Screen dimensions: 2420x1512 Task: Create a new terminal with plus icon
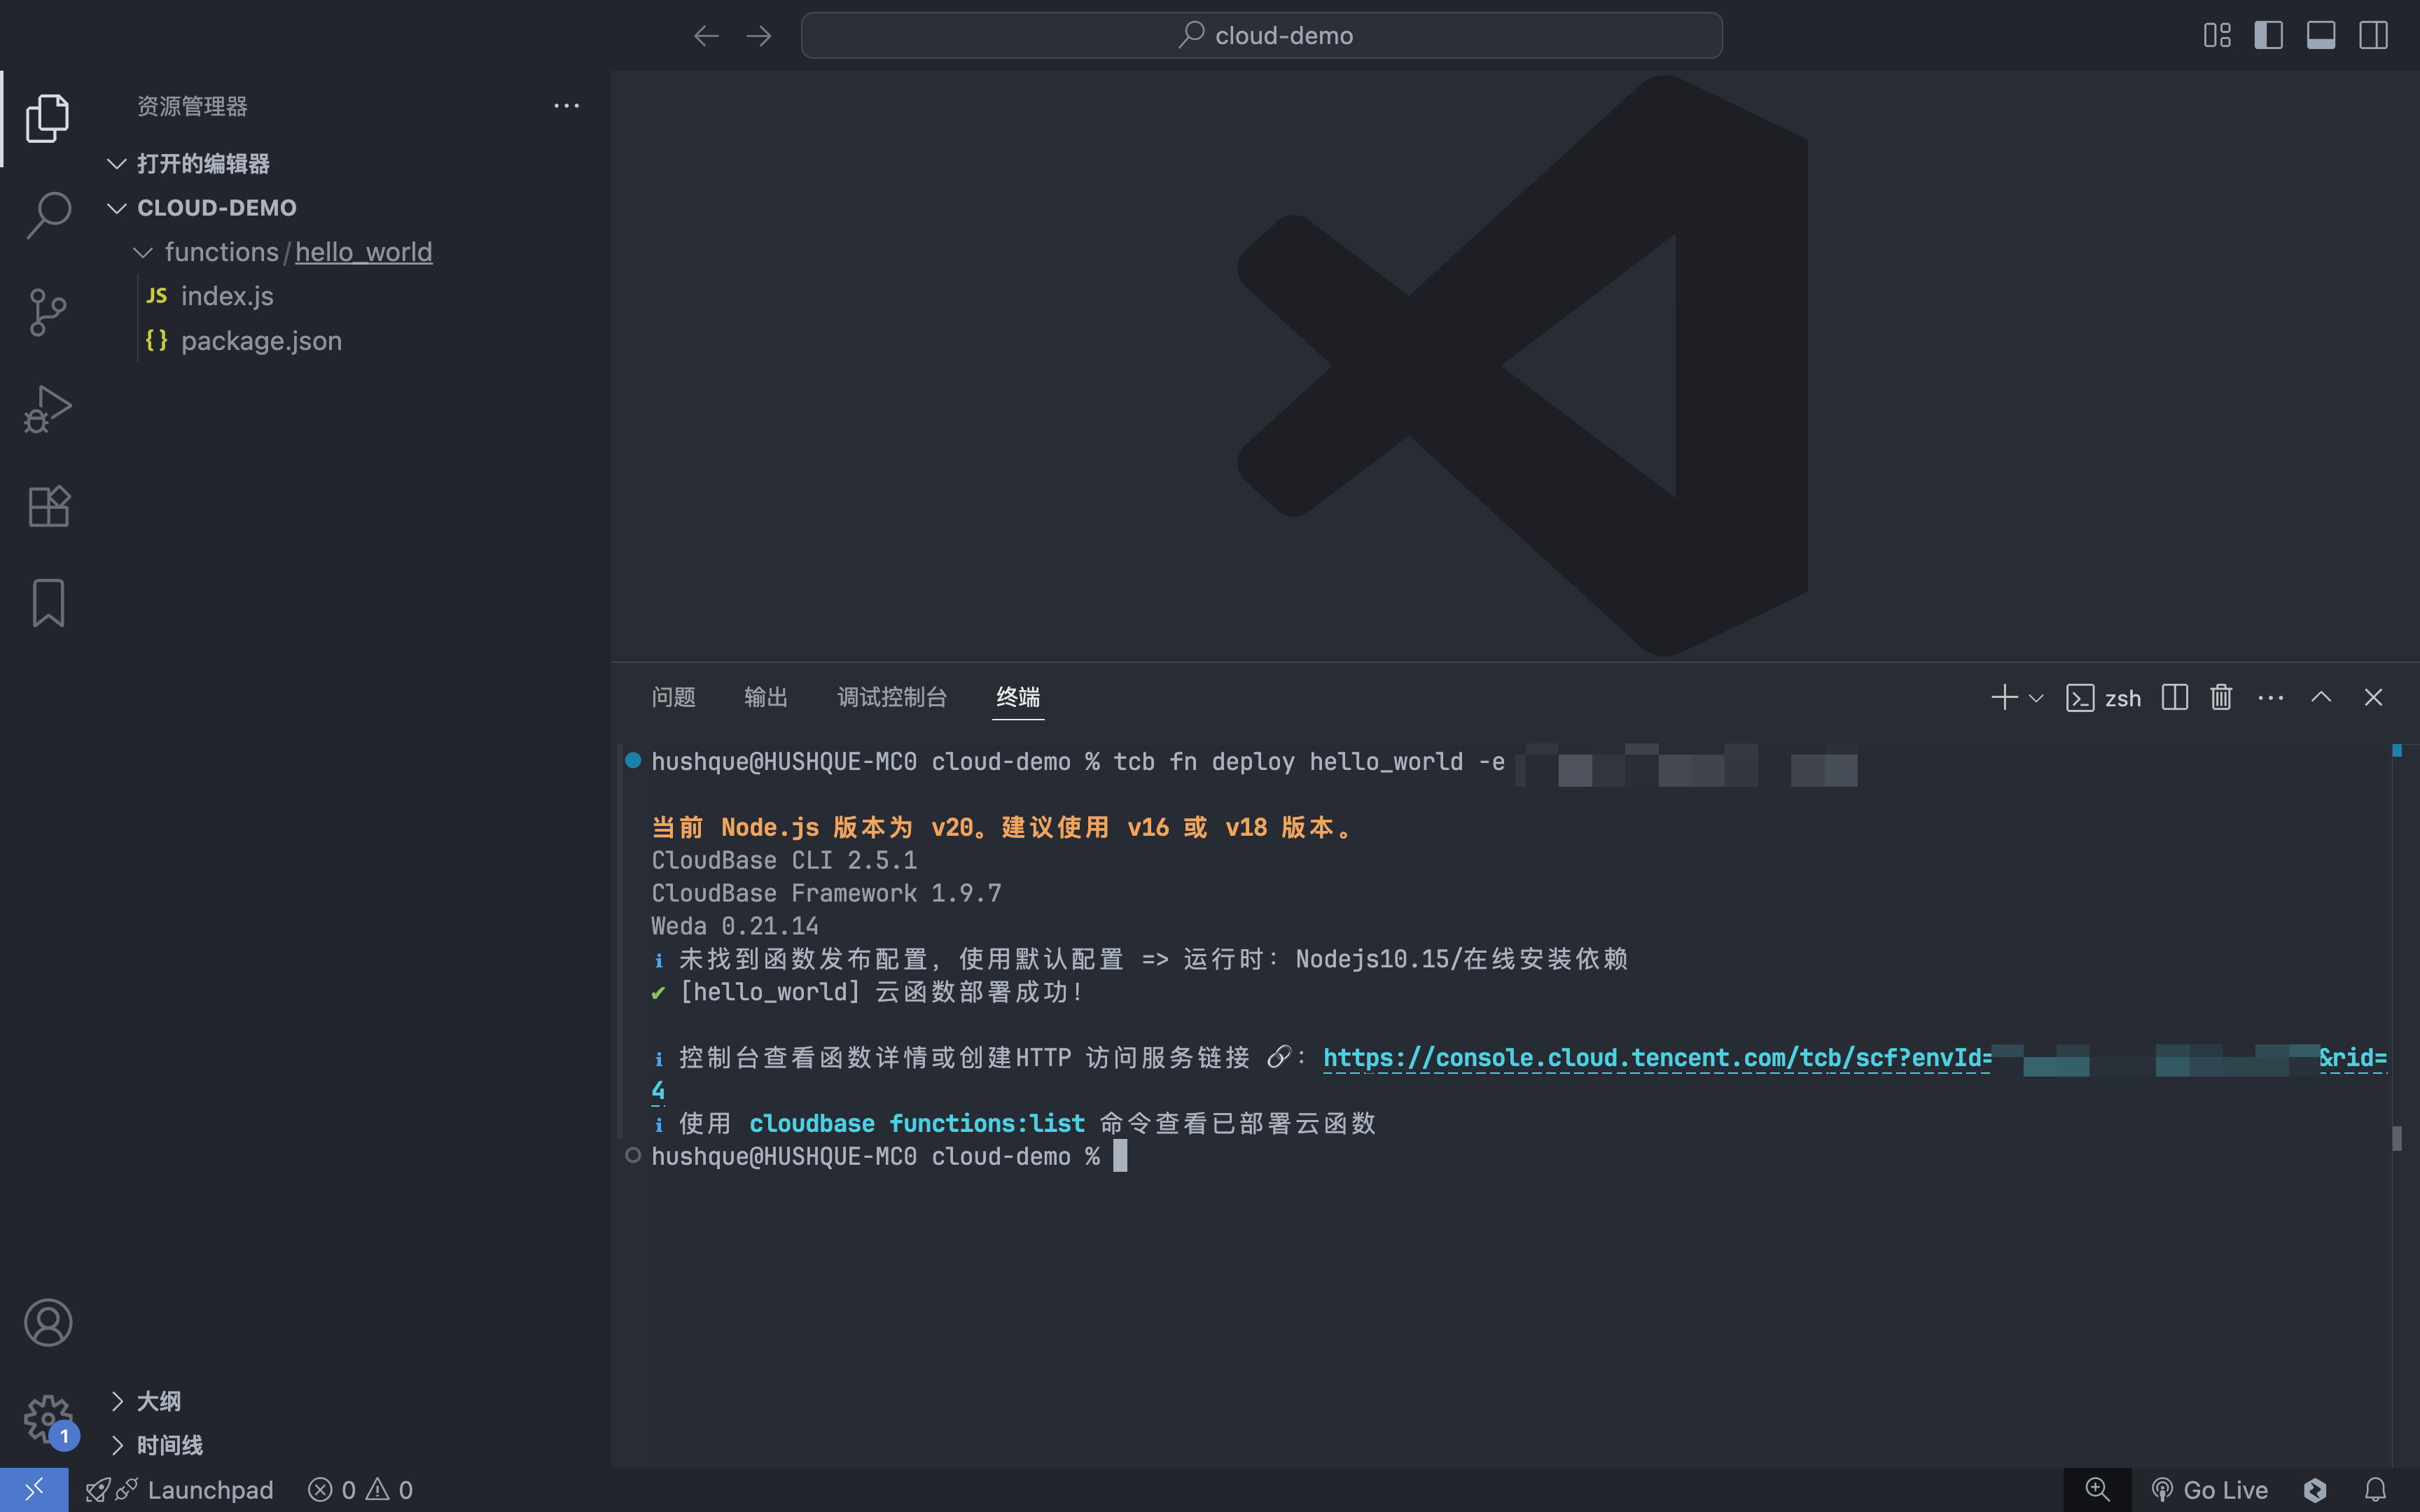click(x=2004, y=697)
